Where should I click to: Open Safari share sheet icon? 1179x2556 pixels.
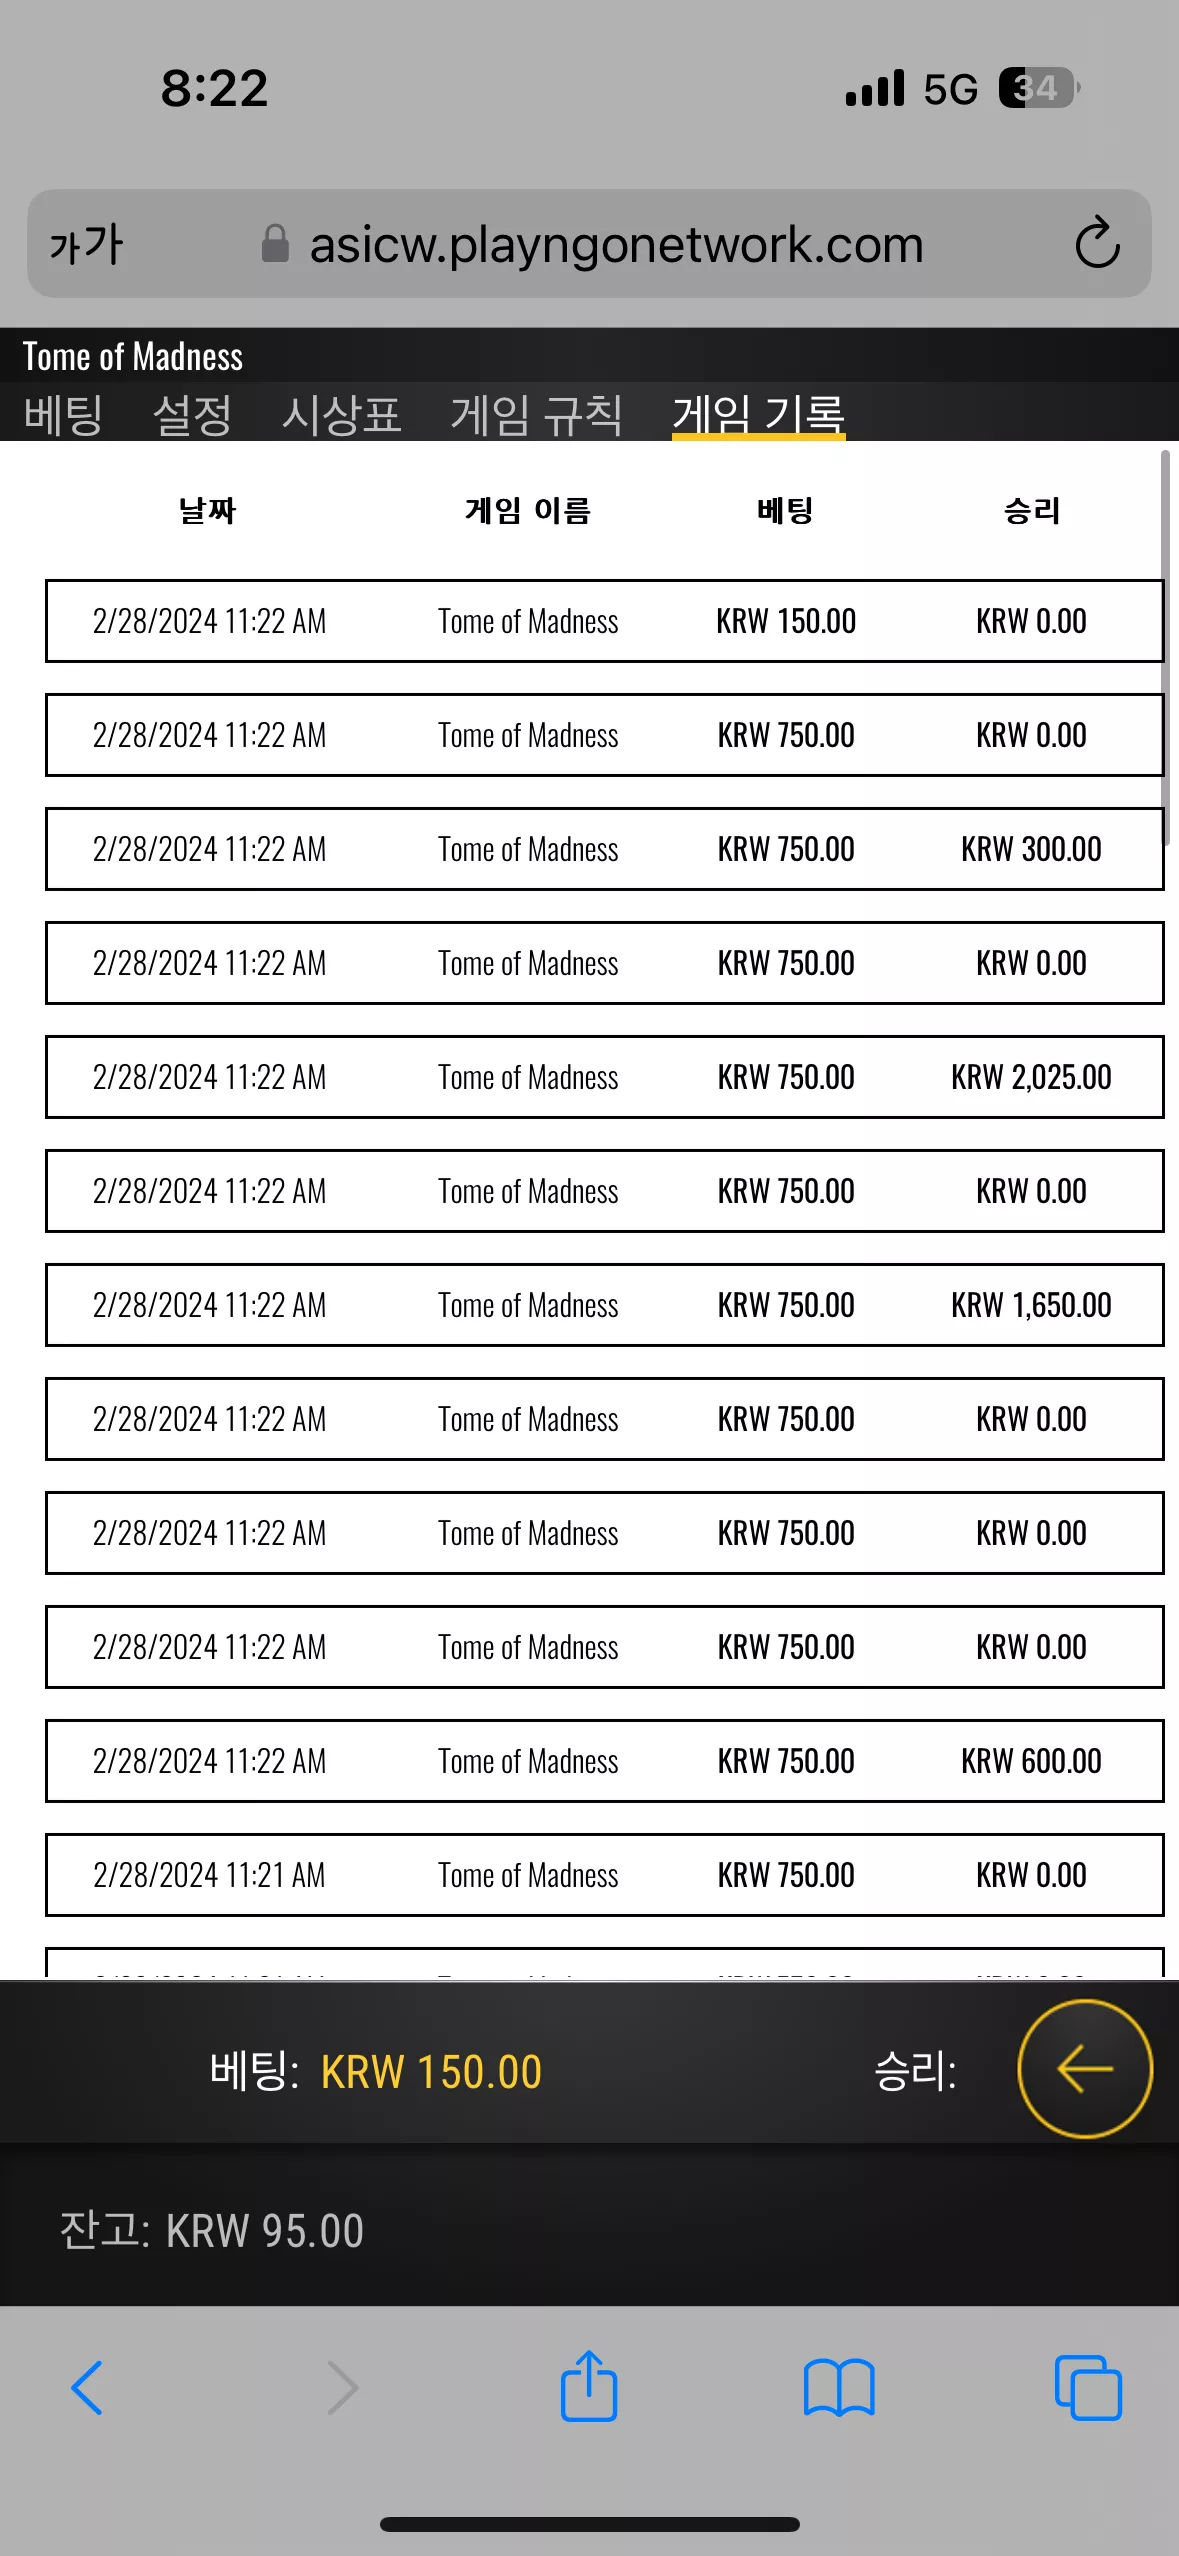tap(589, 2386)
